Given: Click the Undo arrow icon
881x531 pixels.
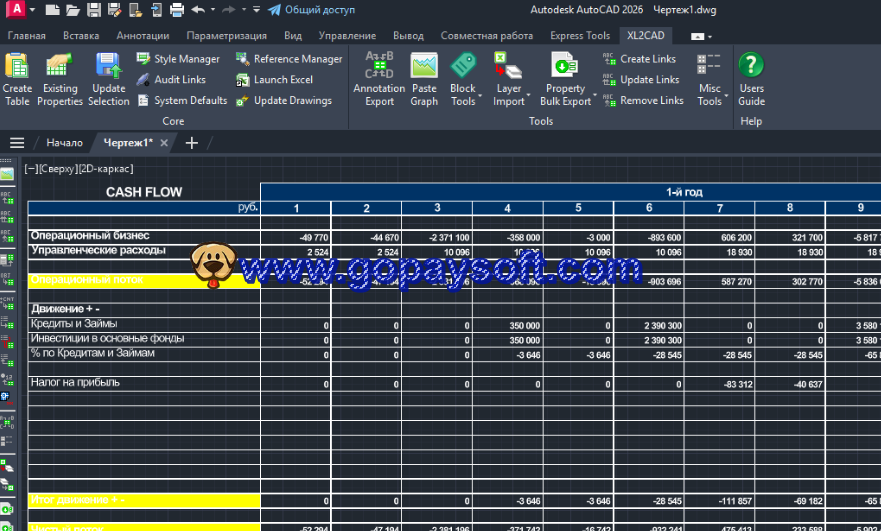Looking at the screenshot, I should pyautogui.click(x=198, y=10).
